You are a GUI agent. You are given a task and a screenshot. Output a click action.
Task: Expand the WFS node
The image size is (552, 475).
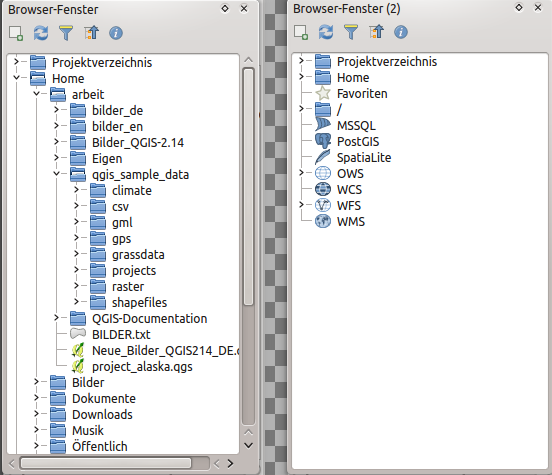[x=301, y=205]
